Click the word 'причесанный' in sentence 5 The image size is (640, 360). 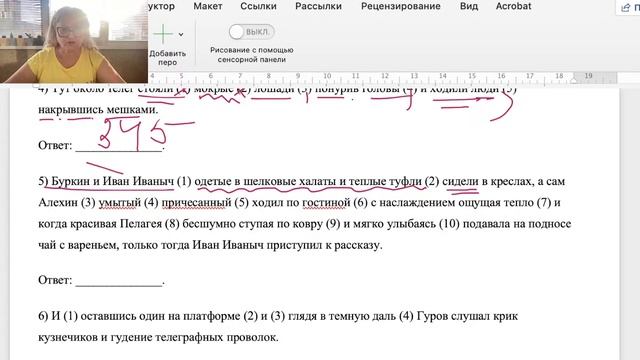pos(196,203)
